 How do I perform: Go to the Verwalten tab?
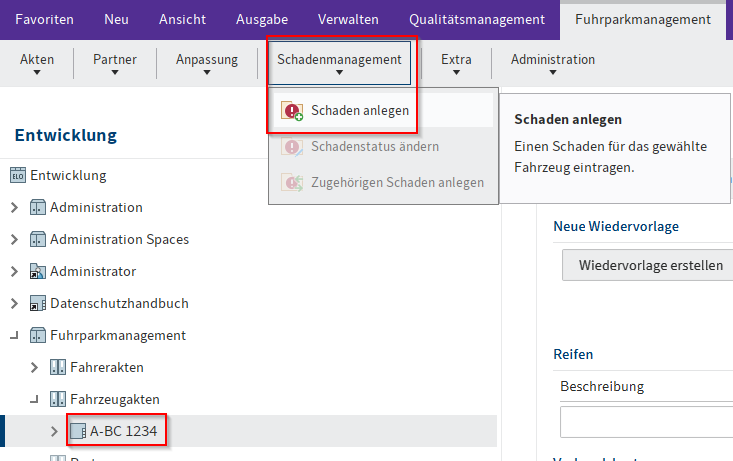pos(348,20)
